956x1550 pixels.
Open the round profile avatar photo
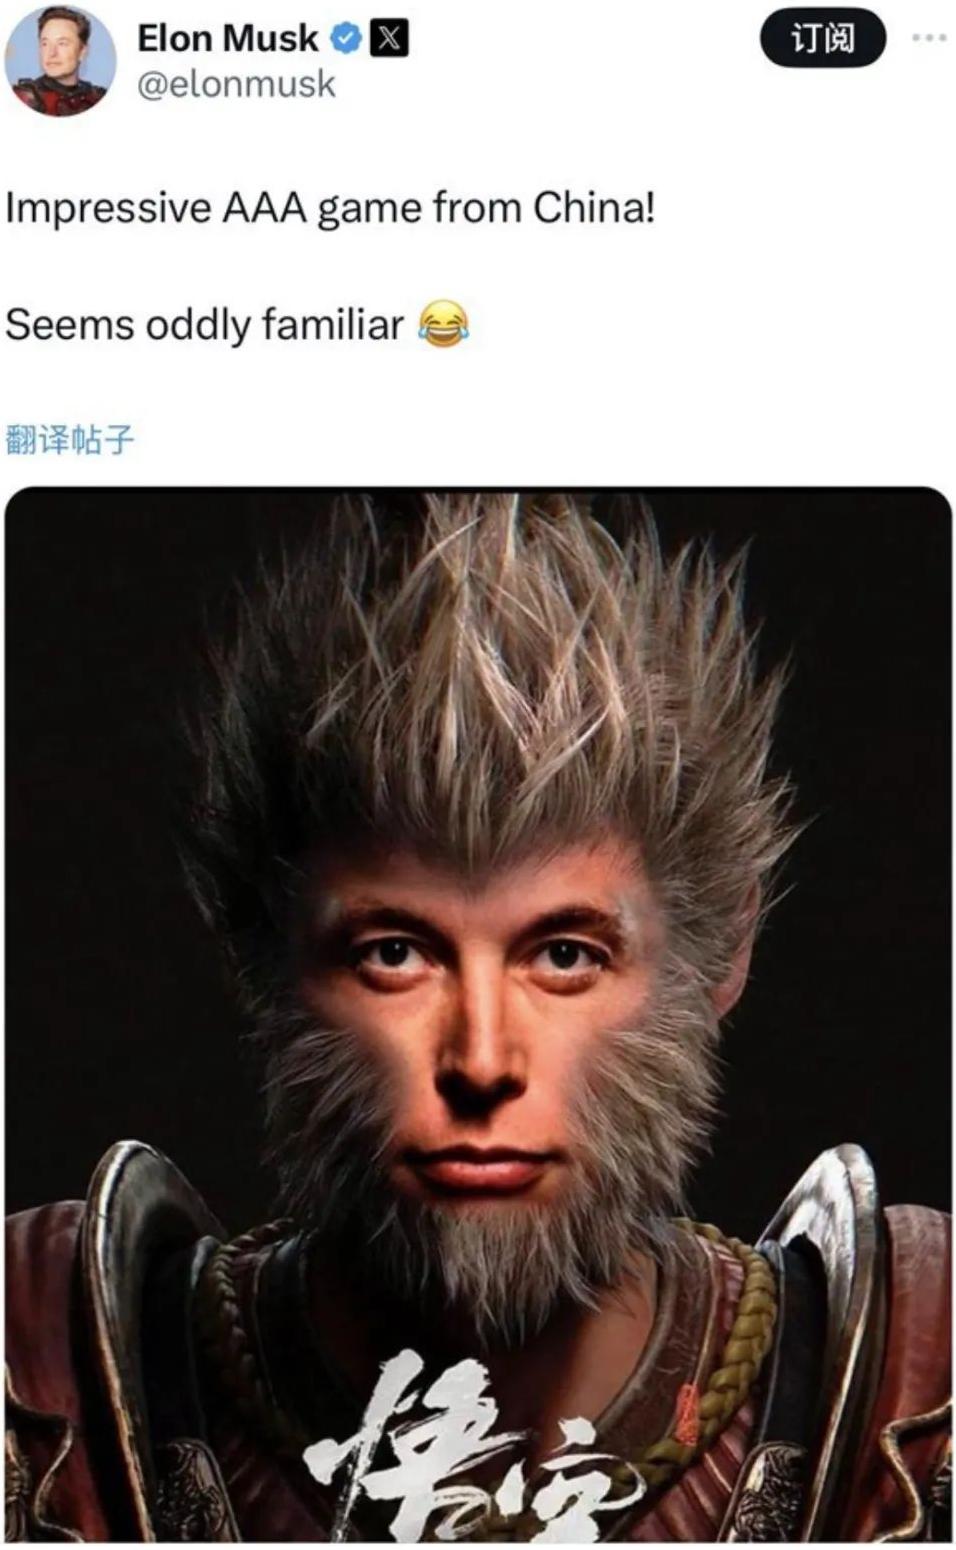point(60,61)
